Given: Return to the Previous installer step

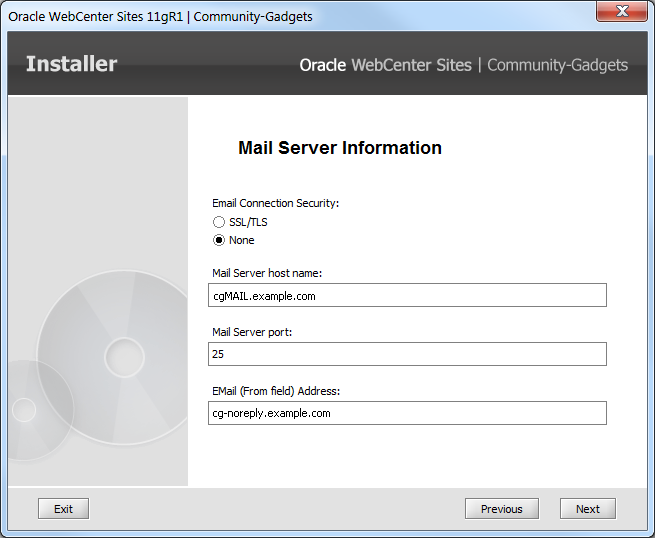Looking at the screenshot, I should [502, 509].
